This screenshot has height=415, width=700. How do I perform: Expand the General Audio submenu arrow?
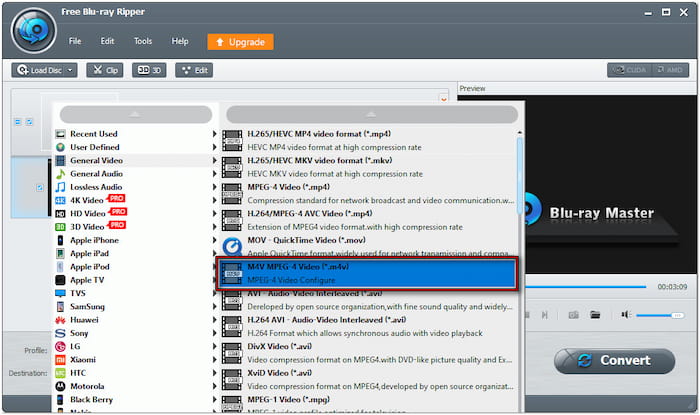(x=214, y=174)
